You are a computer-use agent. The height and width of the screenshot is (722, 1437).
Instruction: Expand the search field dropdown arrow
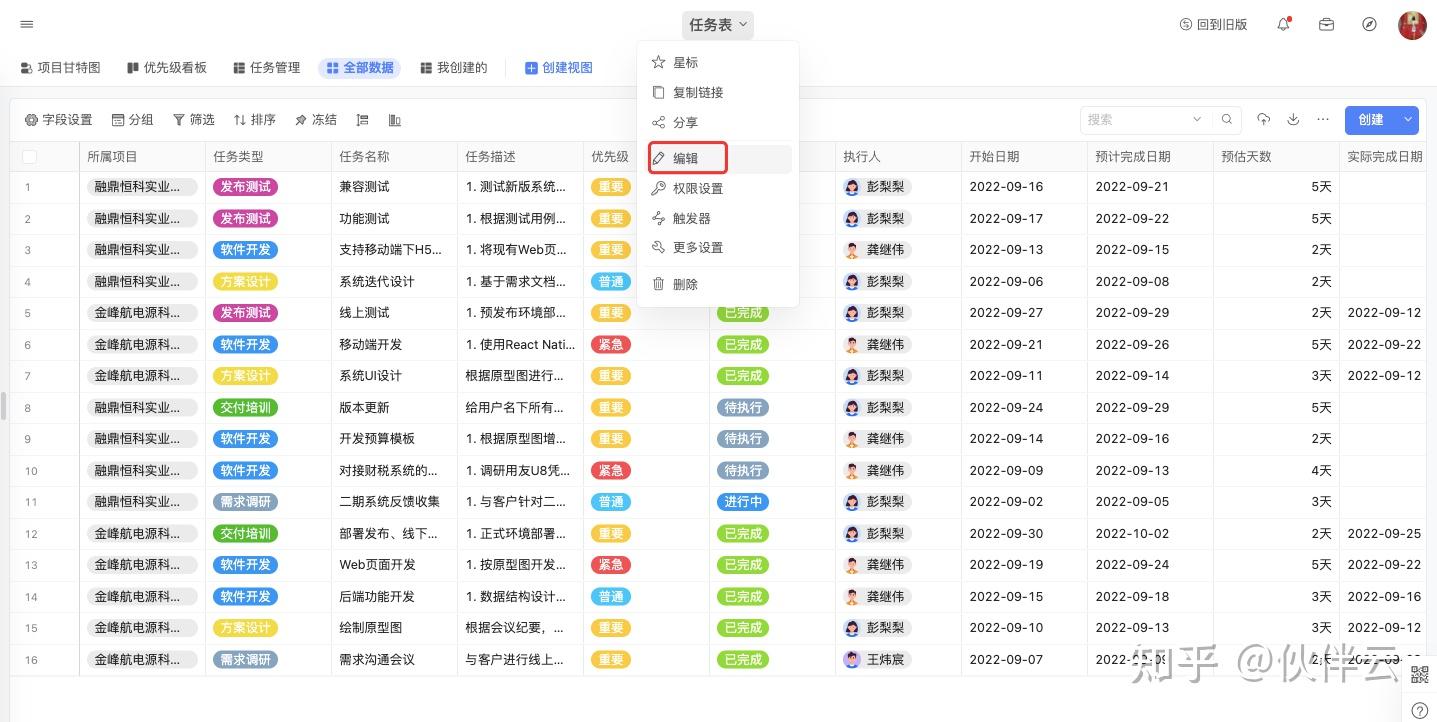click(1197, 120)
